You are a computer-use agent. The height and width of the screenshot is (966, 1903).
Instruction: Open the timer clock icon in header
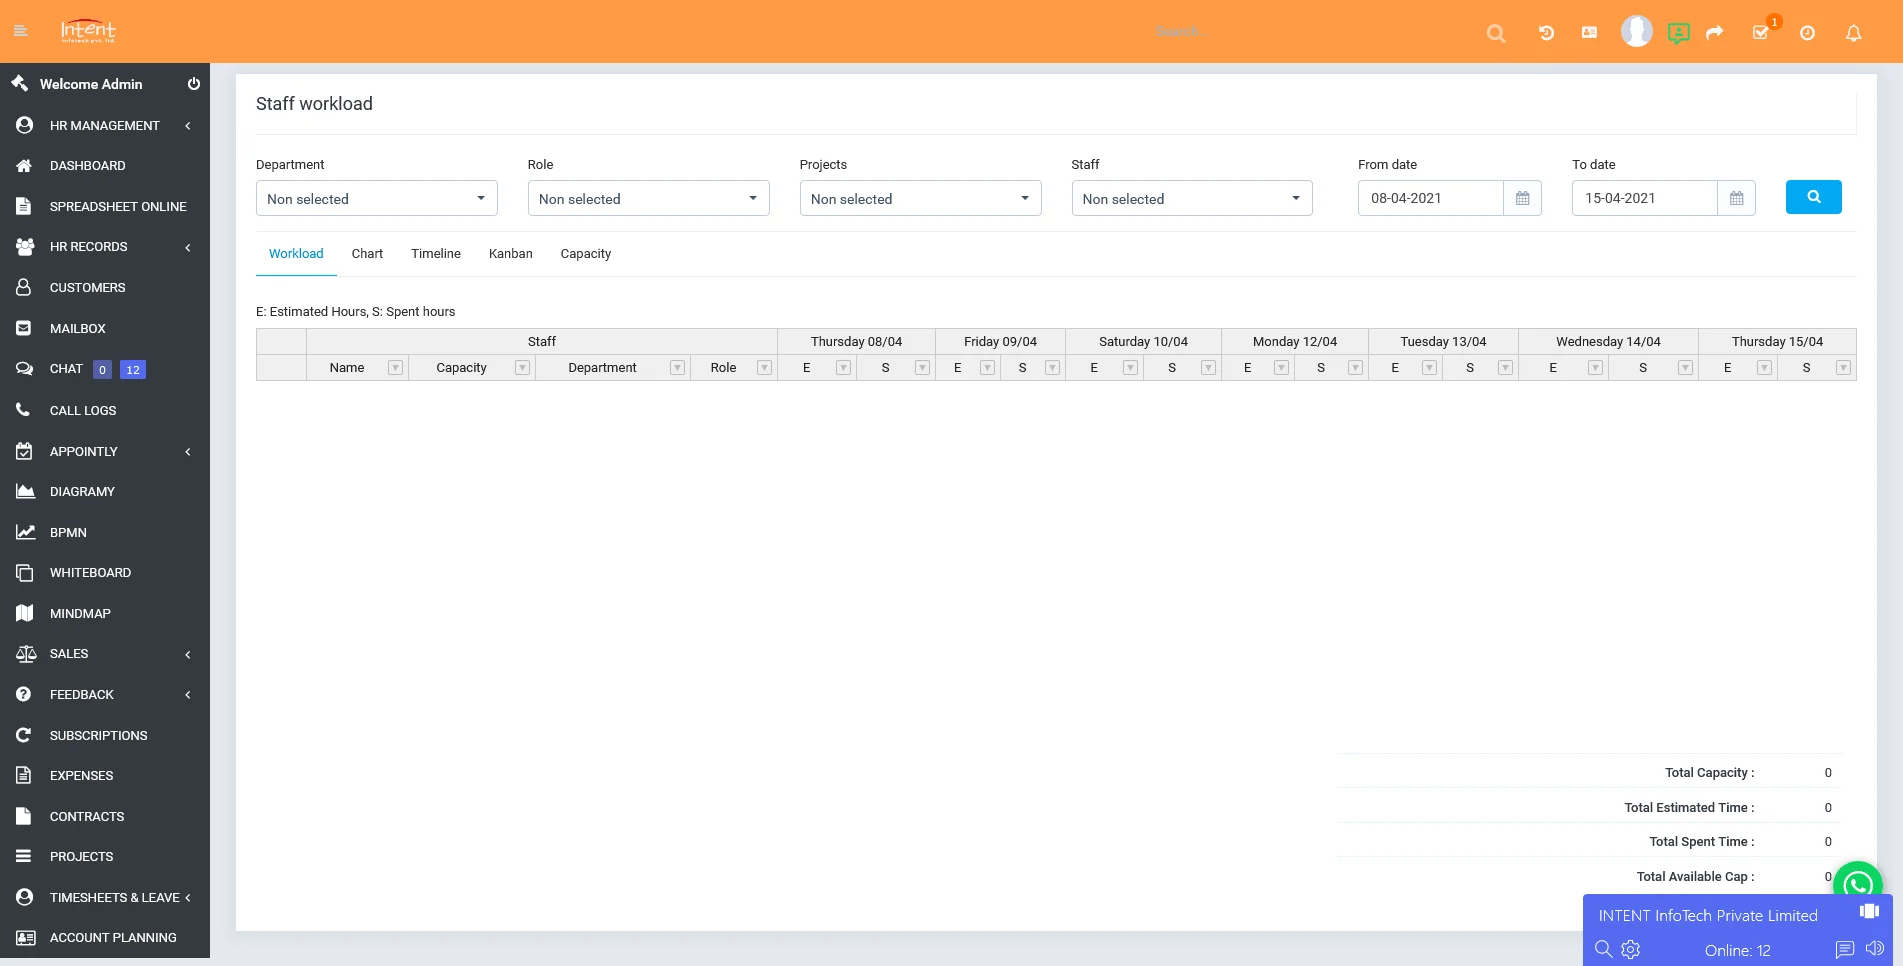click(x=1807, y=33)
